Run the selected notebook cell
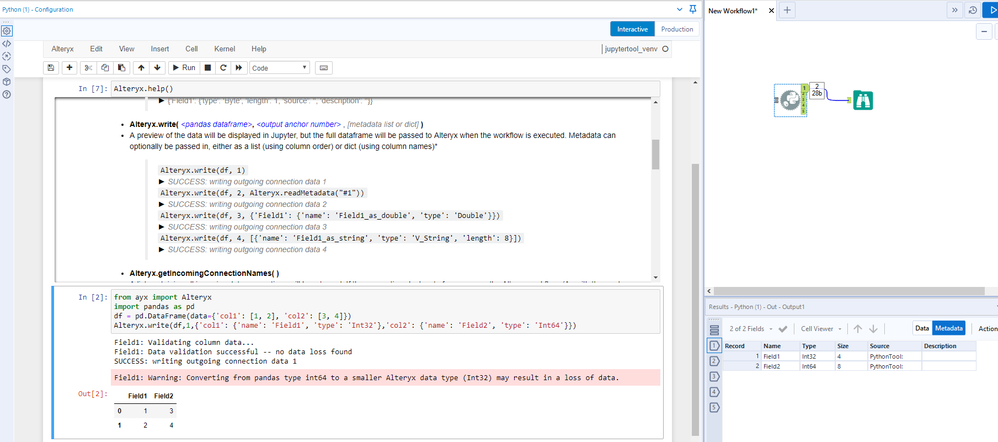The width and height of the screenshot is (998, 442). coord(183,67)
